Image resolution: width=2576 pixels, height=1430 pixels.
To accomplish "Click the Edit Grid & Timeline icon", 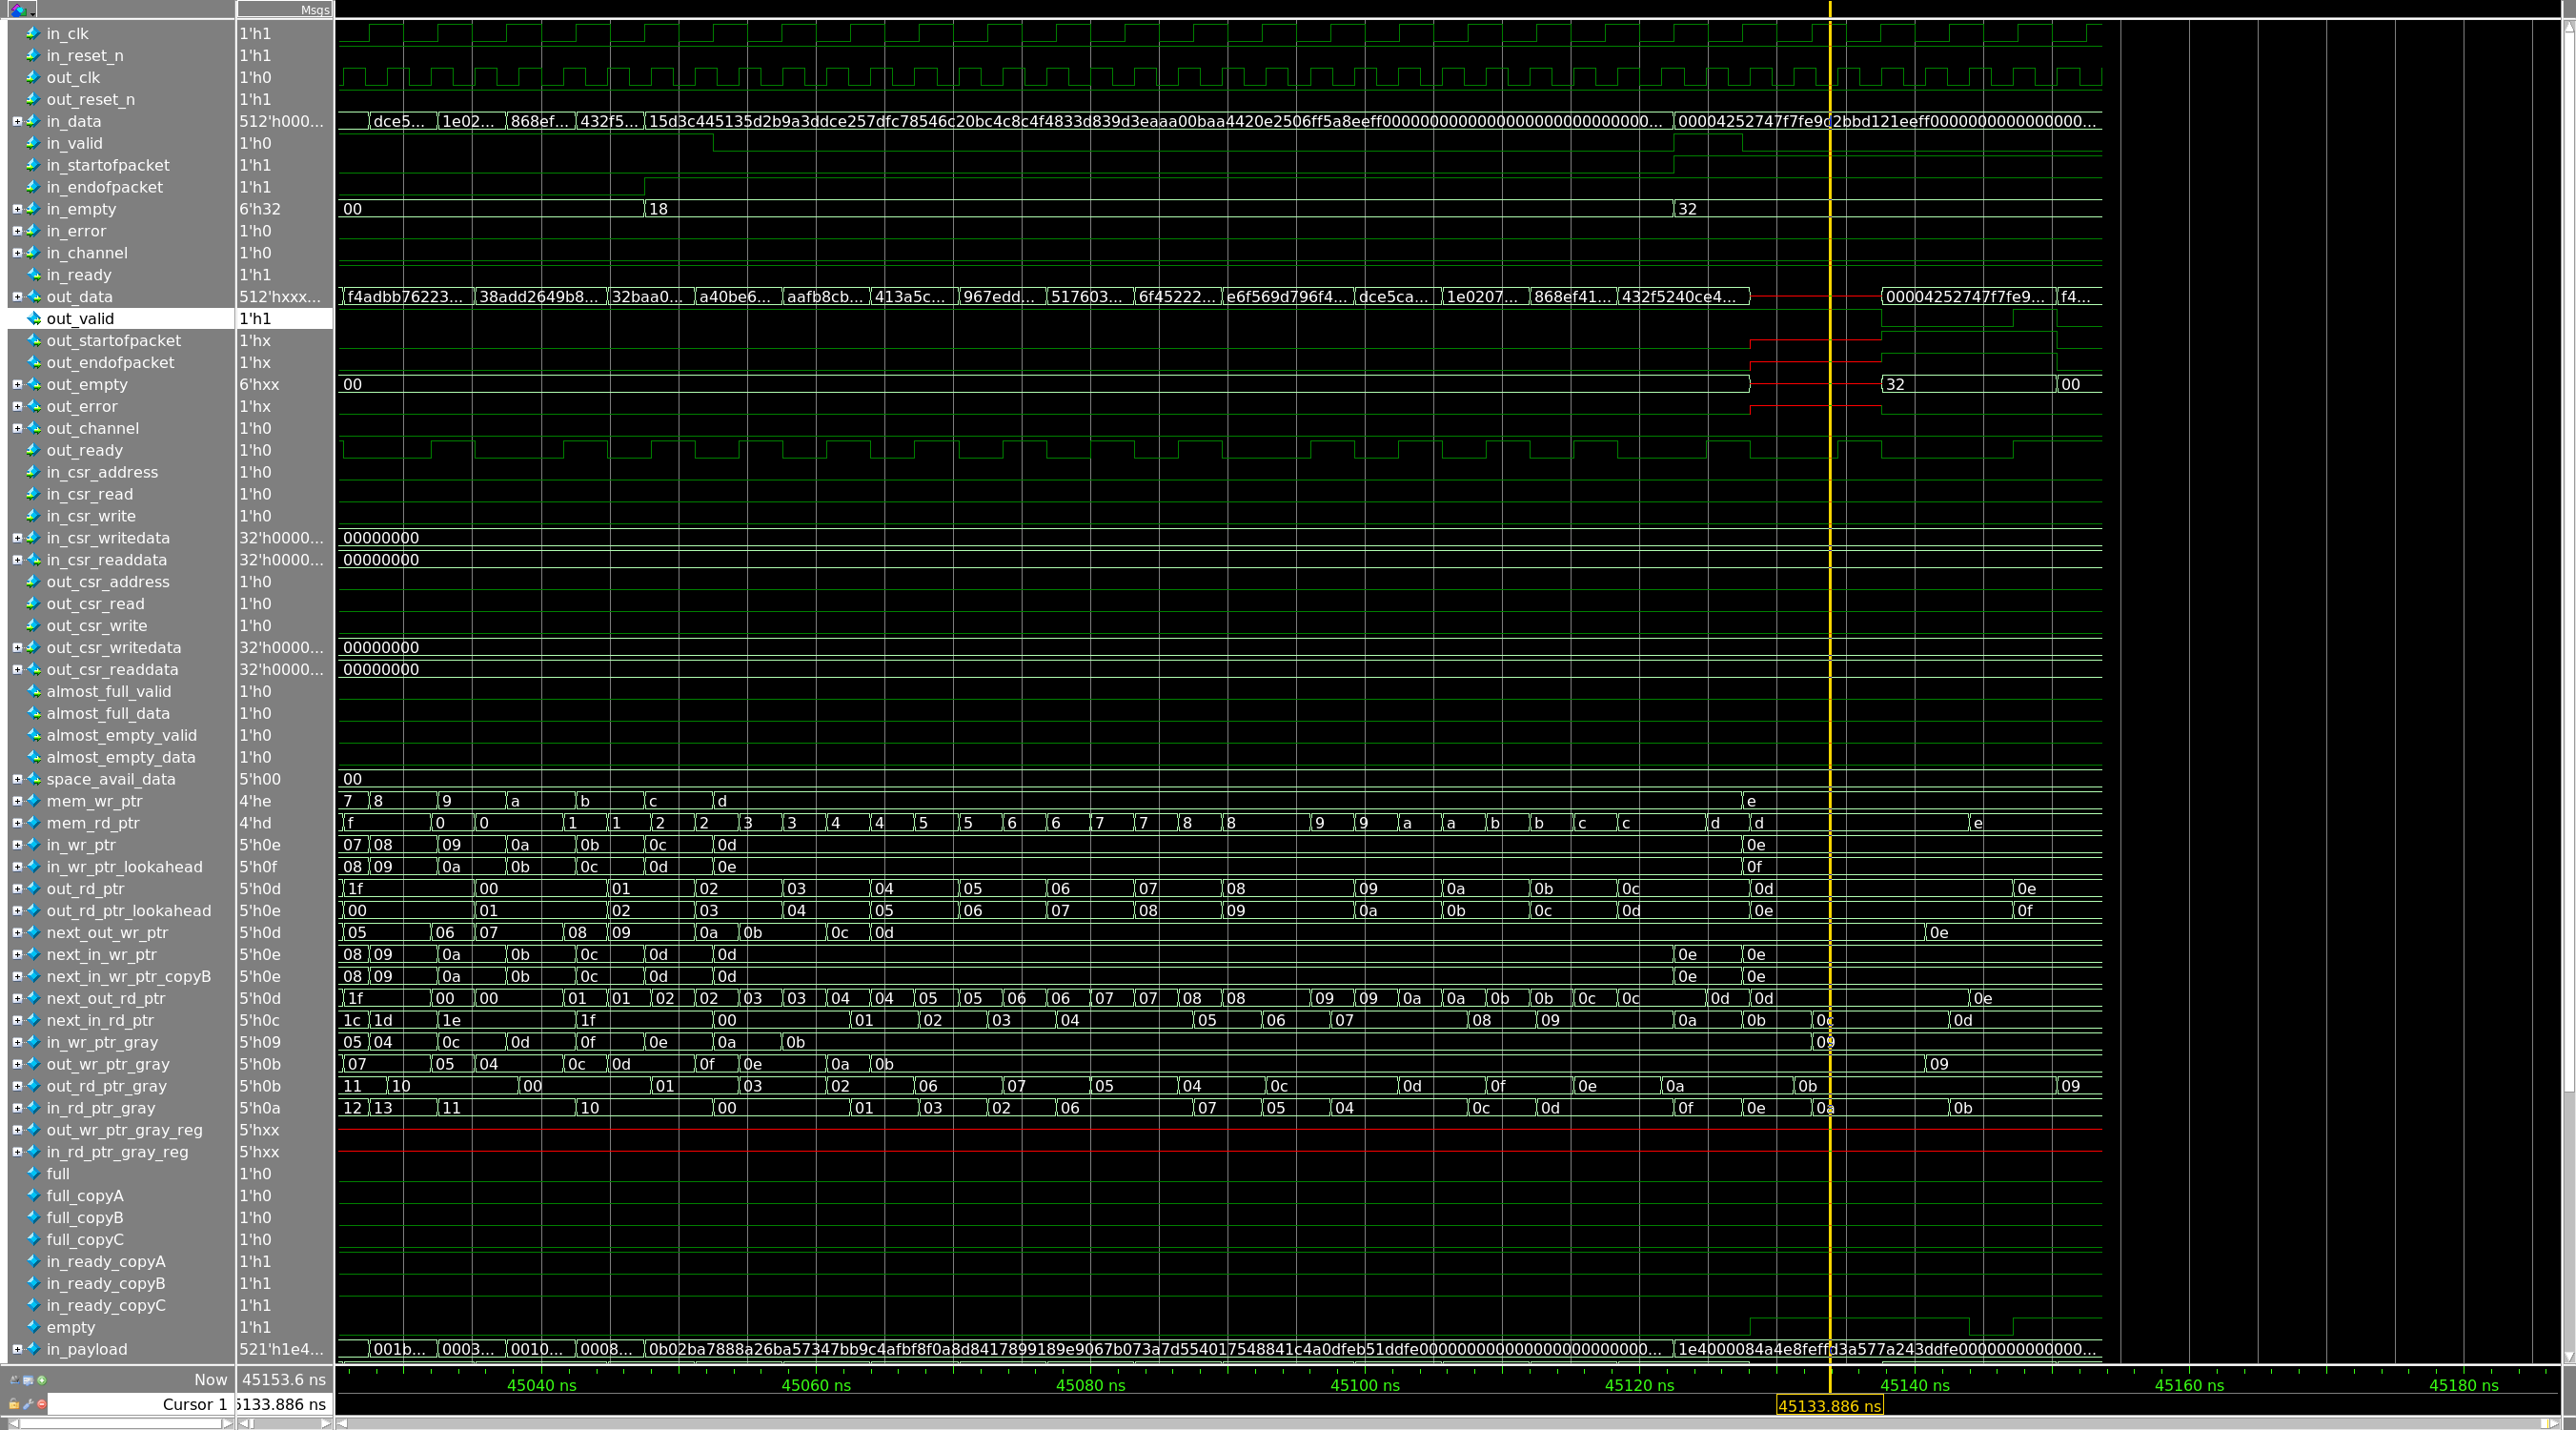I will click(x=28, y=1380).
